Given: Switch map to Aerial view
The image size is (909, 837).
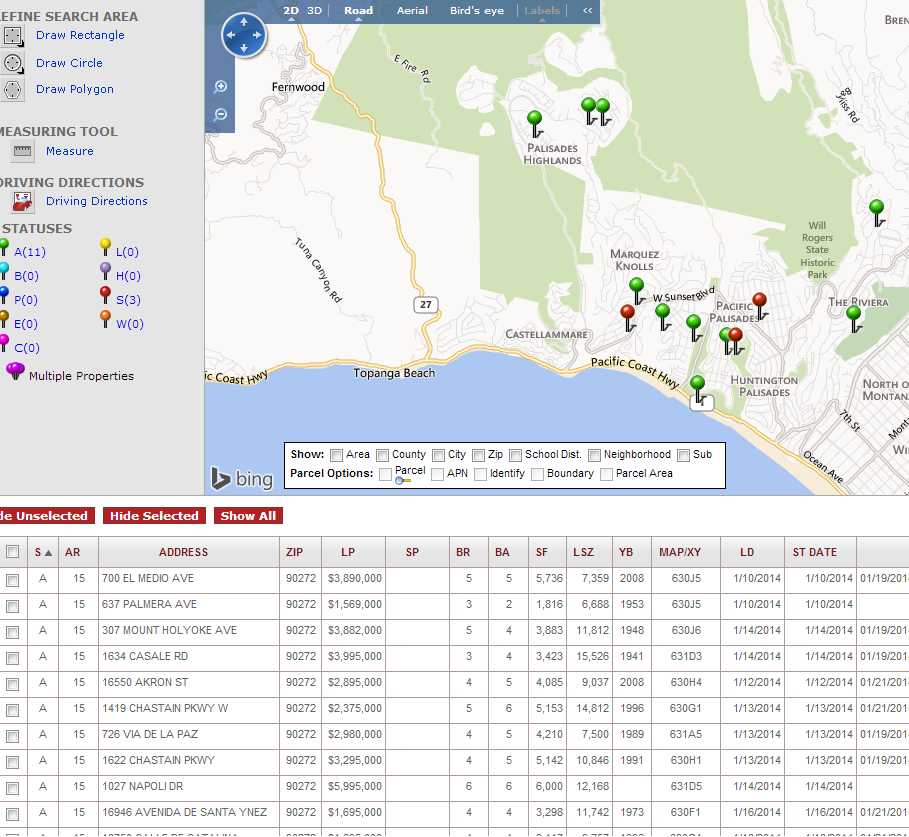Looking at the screenshot, I should click(x=412, y=11).
